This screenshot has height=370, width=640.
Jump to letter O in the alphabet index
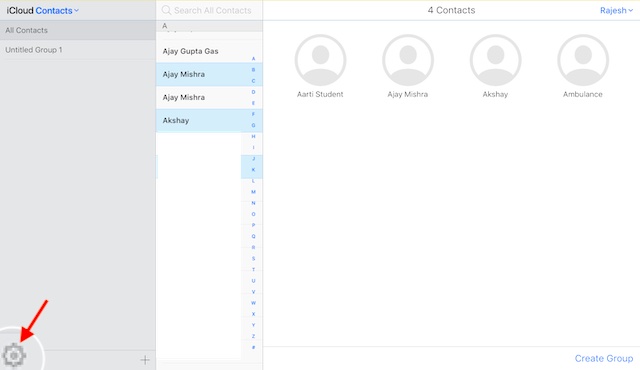253,214
